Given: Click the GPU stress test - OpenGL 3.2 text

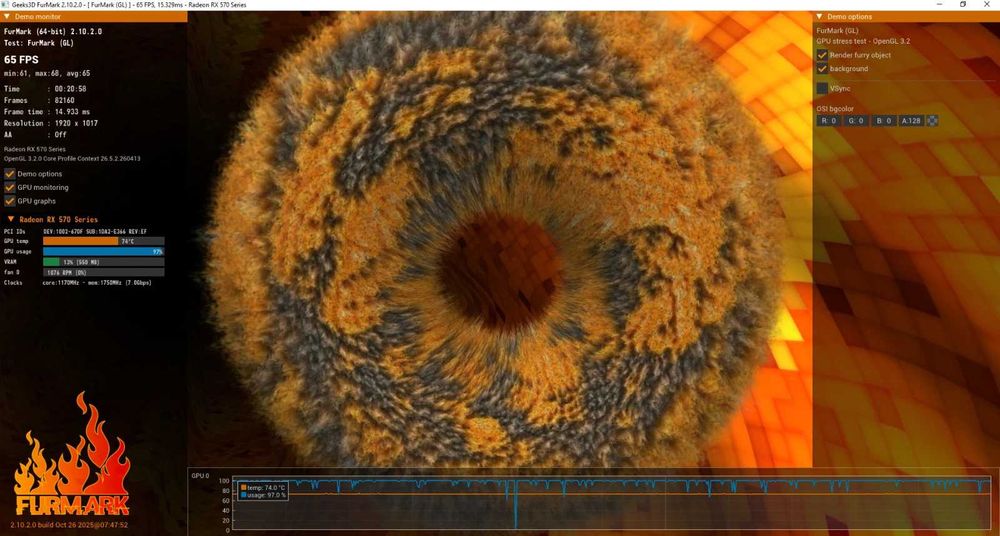Looking at the screenshot, I should pos(864,41).
